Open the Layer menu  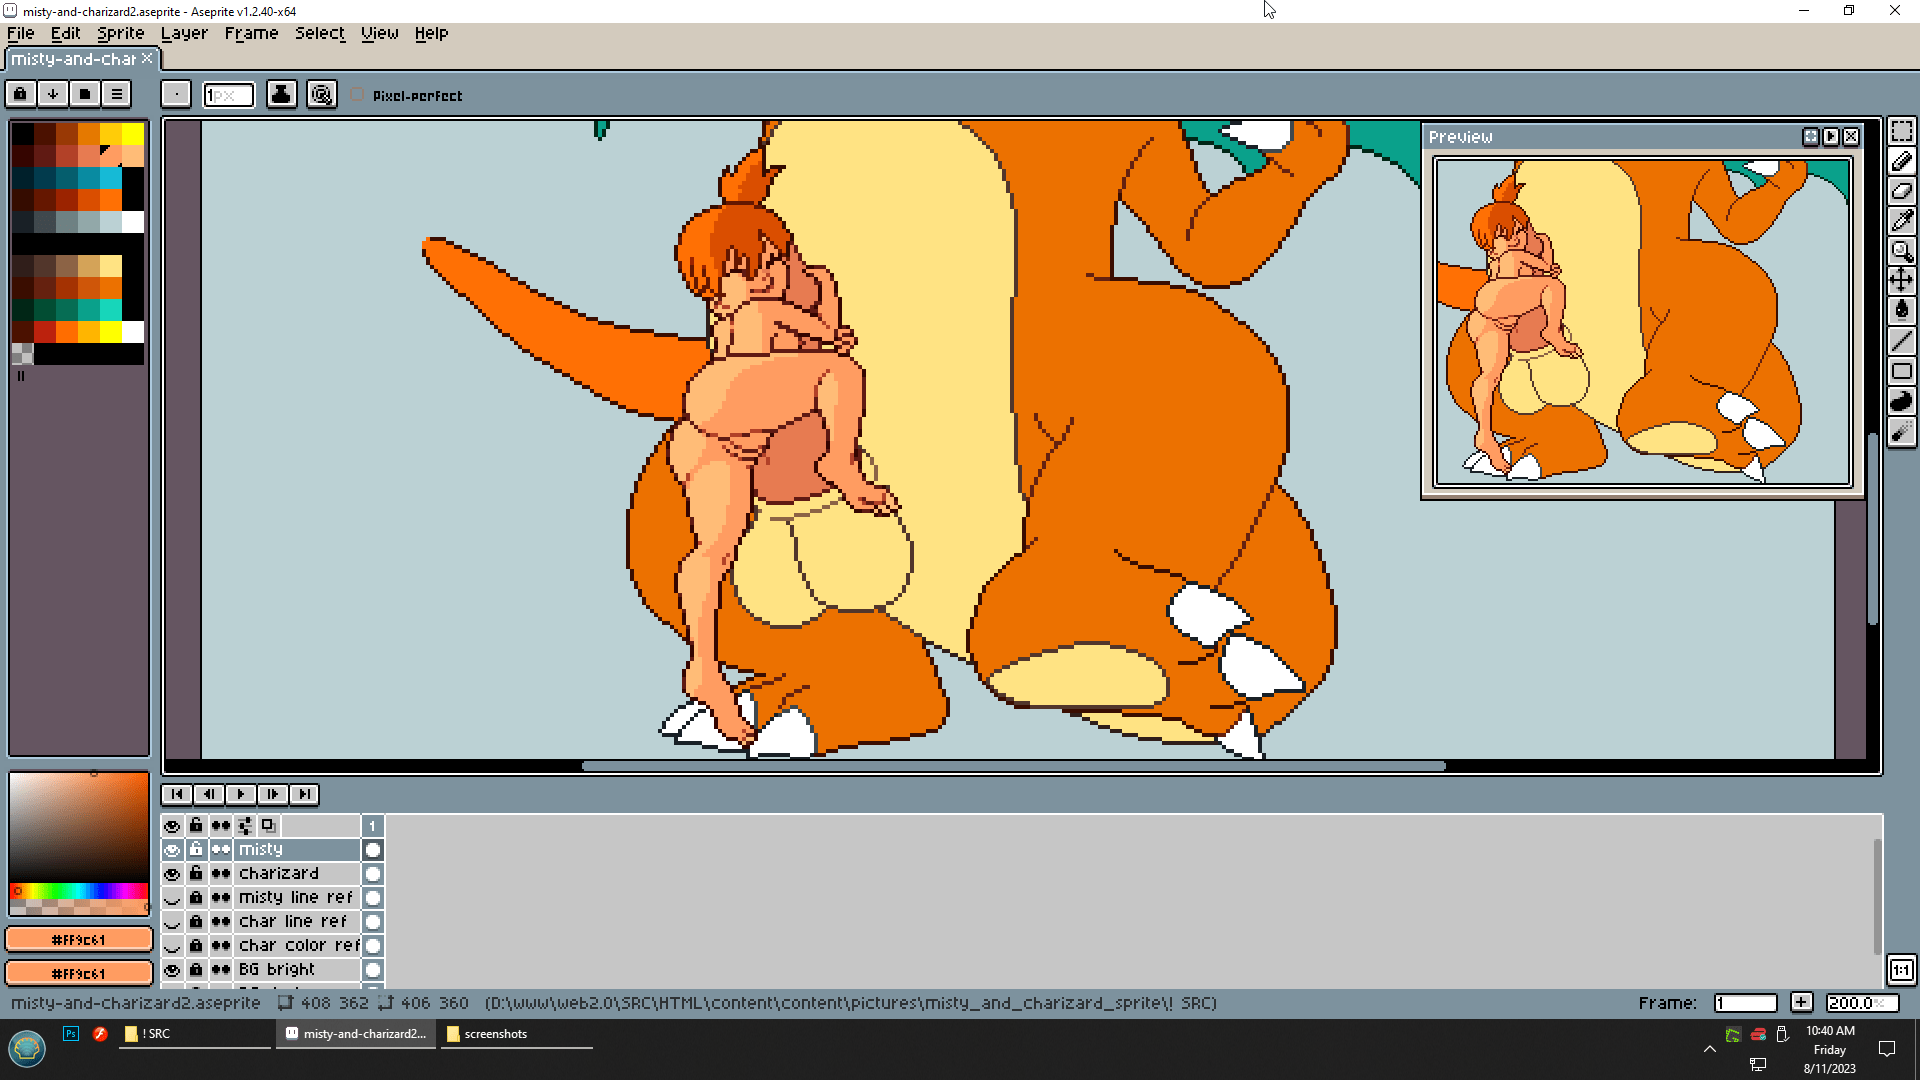(x=184, y=33)
